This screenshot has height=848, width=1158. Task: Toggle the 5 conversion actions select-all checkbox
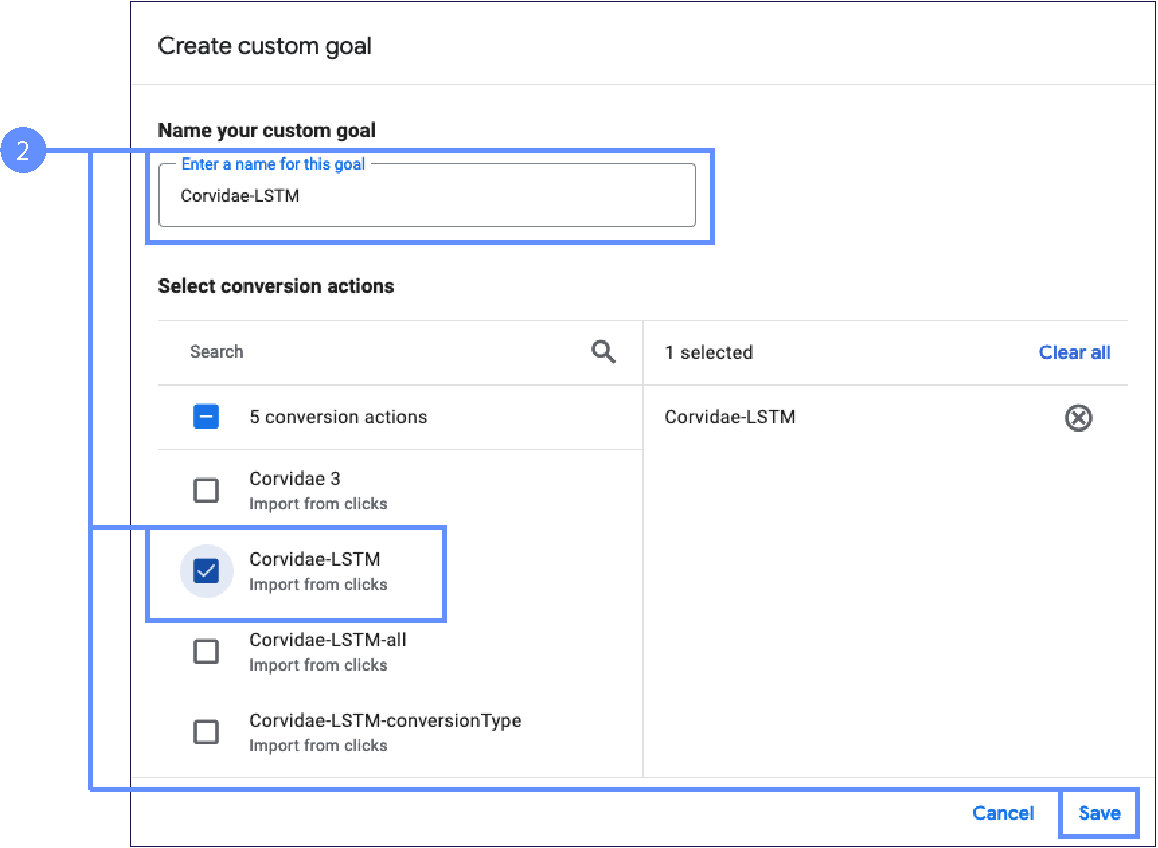pos(206,417)
